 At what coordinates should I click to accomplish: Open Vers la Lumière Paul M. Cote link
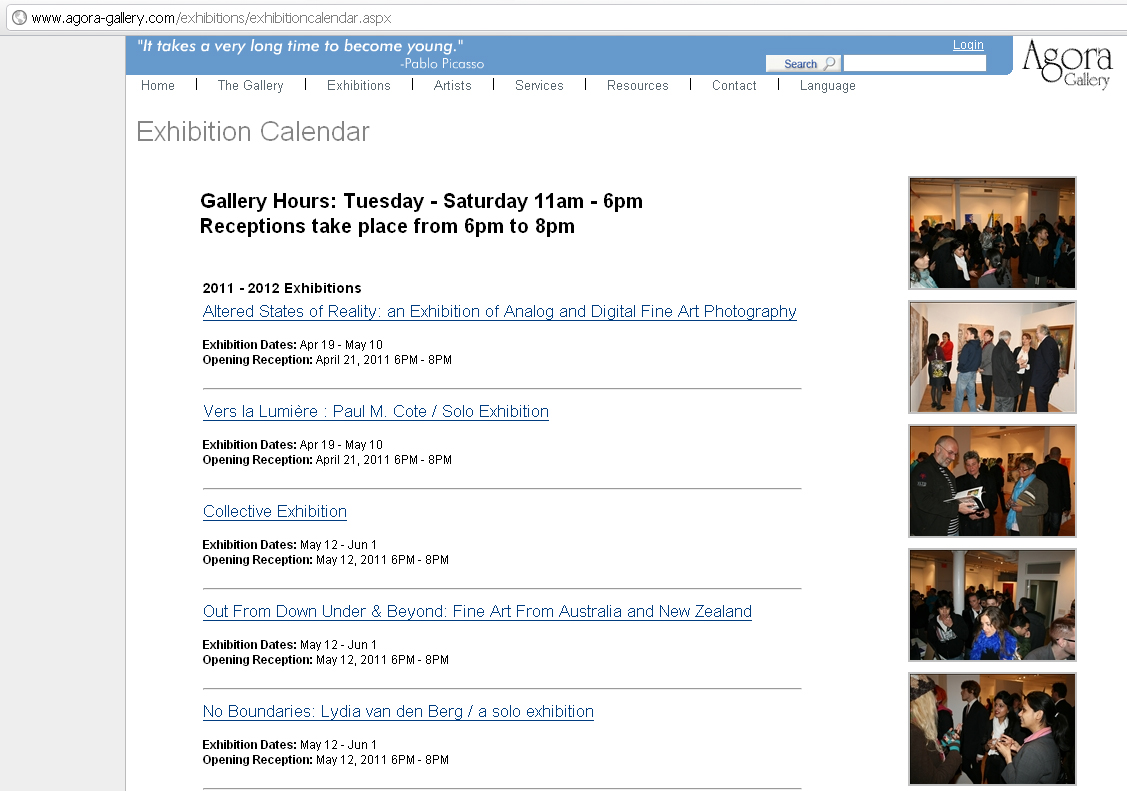click(376, 412)
